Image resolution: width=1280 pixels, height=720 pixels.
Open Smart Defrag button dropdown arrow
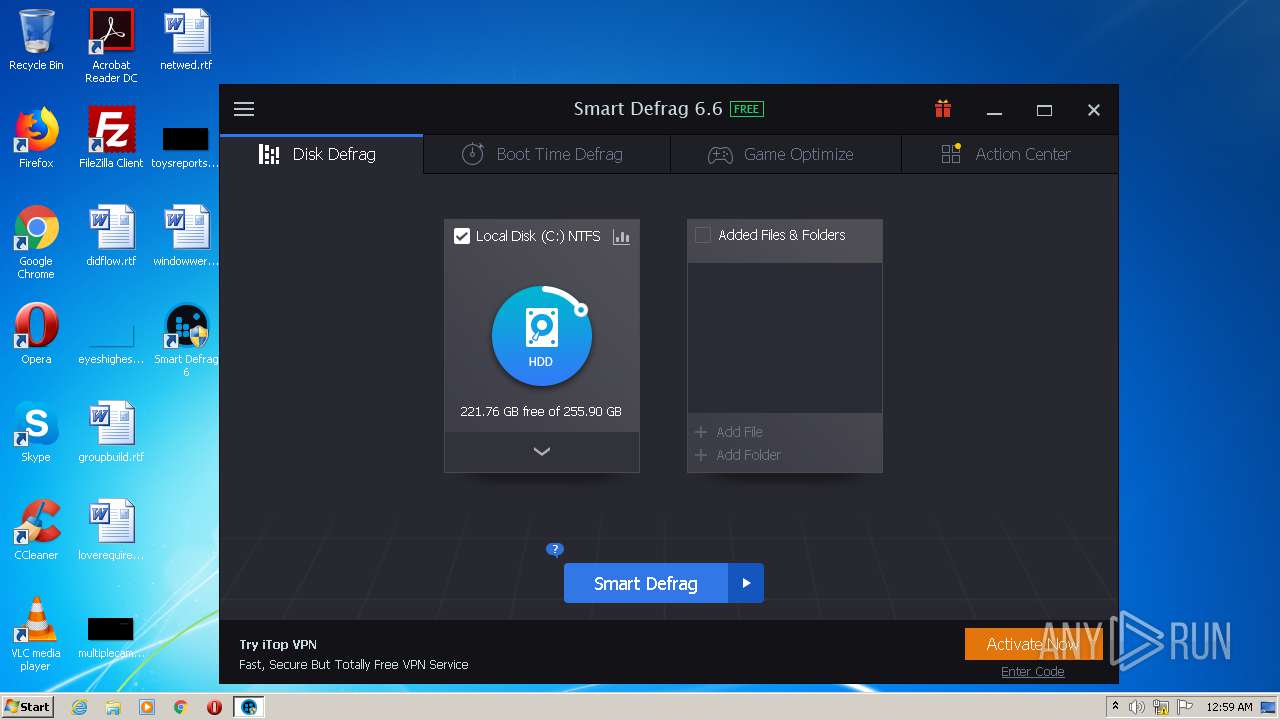(746, 583)
